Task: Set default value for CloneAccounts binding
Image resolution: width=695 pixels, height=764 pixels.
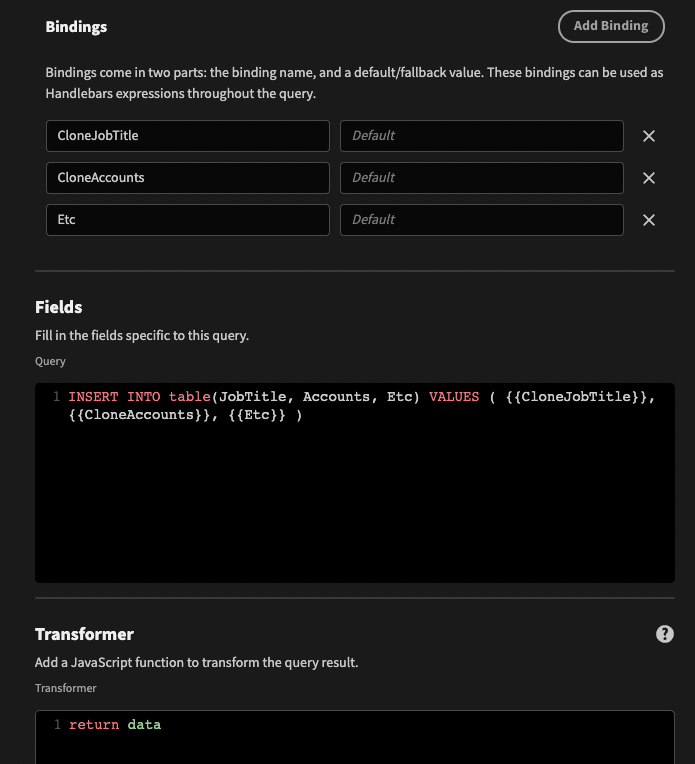Action: pyautogui.click(x=482, y=178)
